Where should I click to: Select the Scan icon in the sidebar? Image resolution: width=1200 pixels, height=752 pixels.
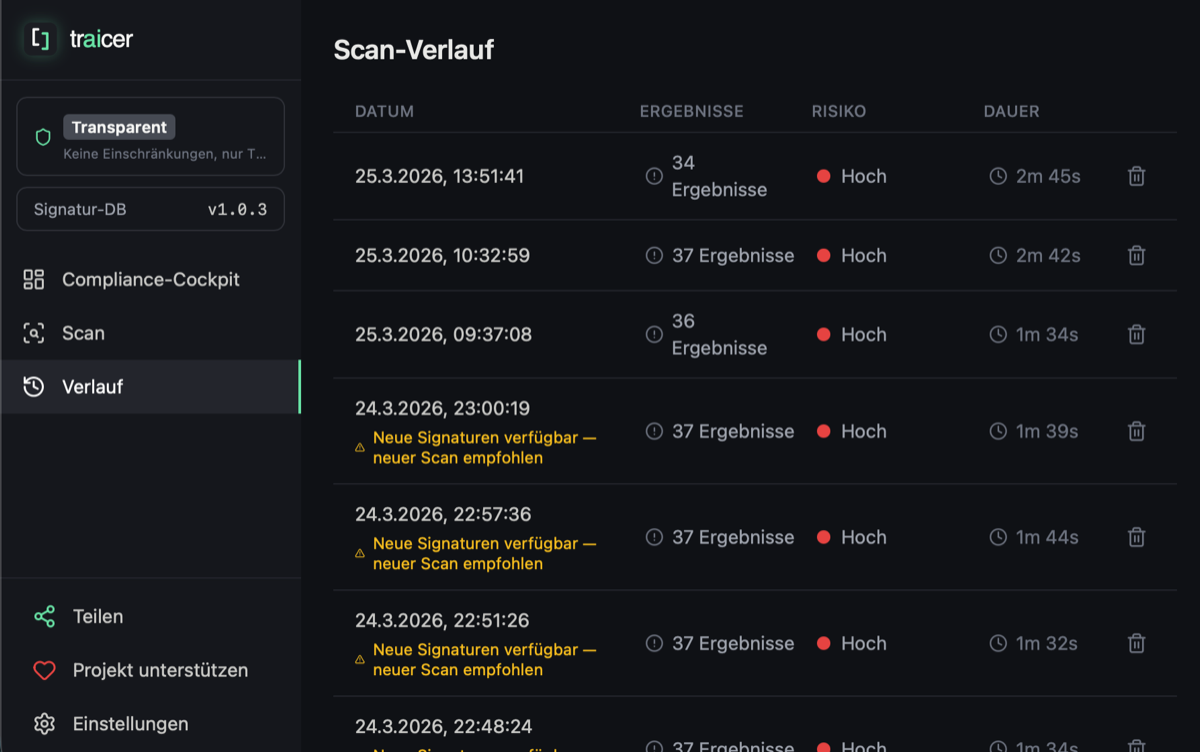[x=33, y=333]
